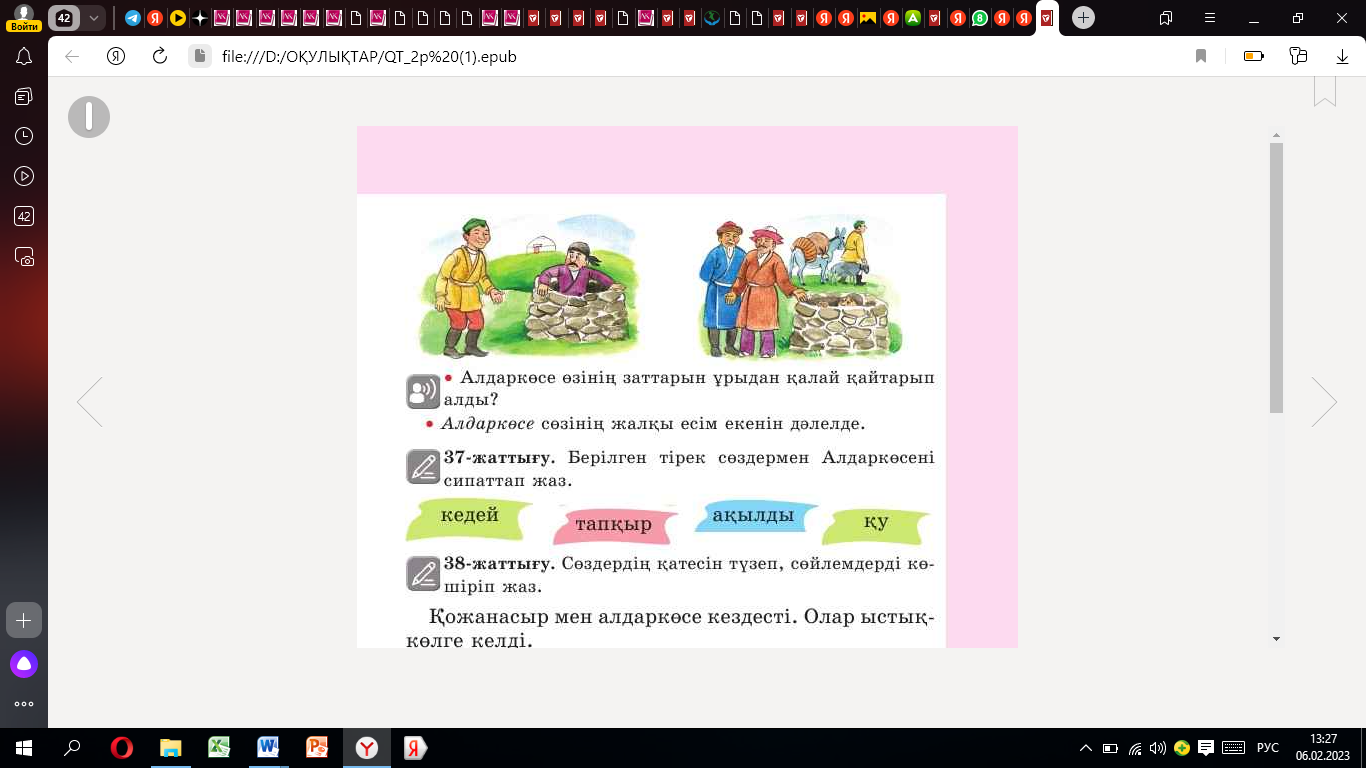Open the video player sidebar icon
The width and height of the screenshot is (1366, 768).
click(24, 176)
